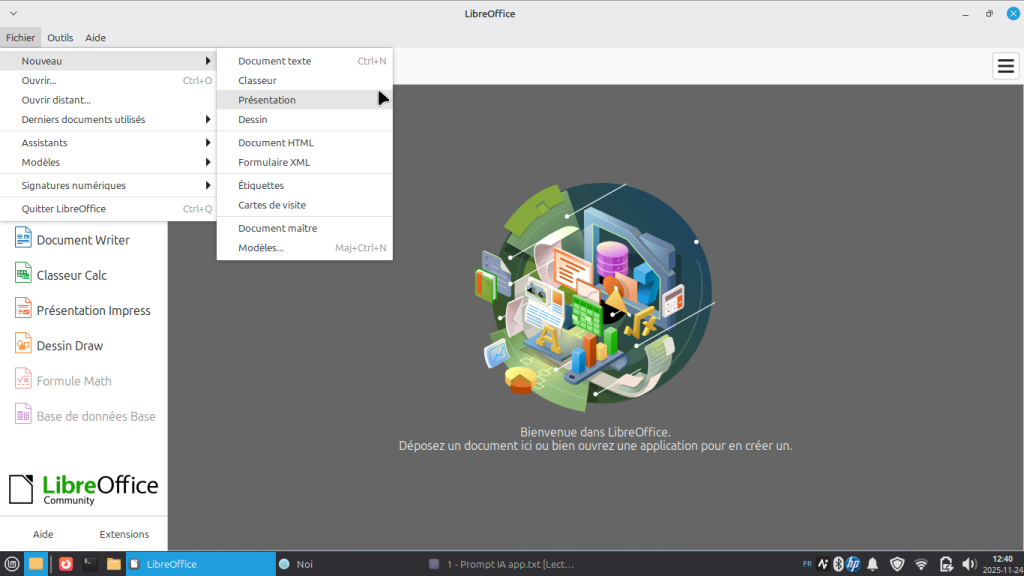1024x576 pixels.
Task: Click the Formule Math icon
Action: (23, 381)
